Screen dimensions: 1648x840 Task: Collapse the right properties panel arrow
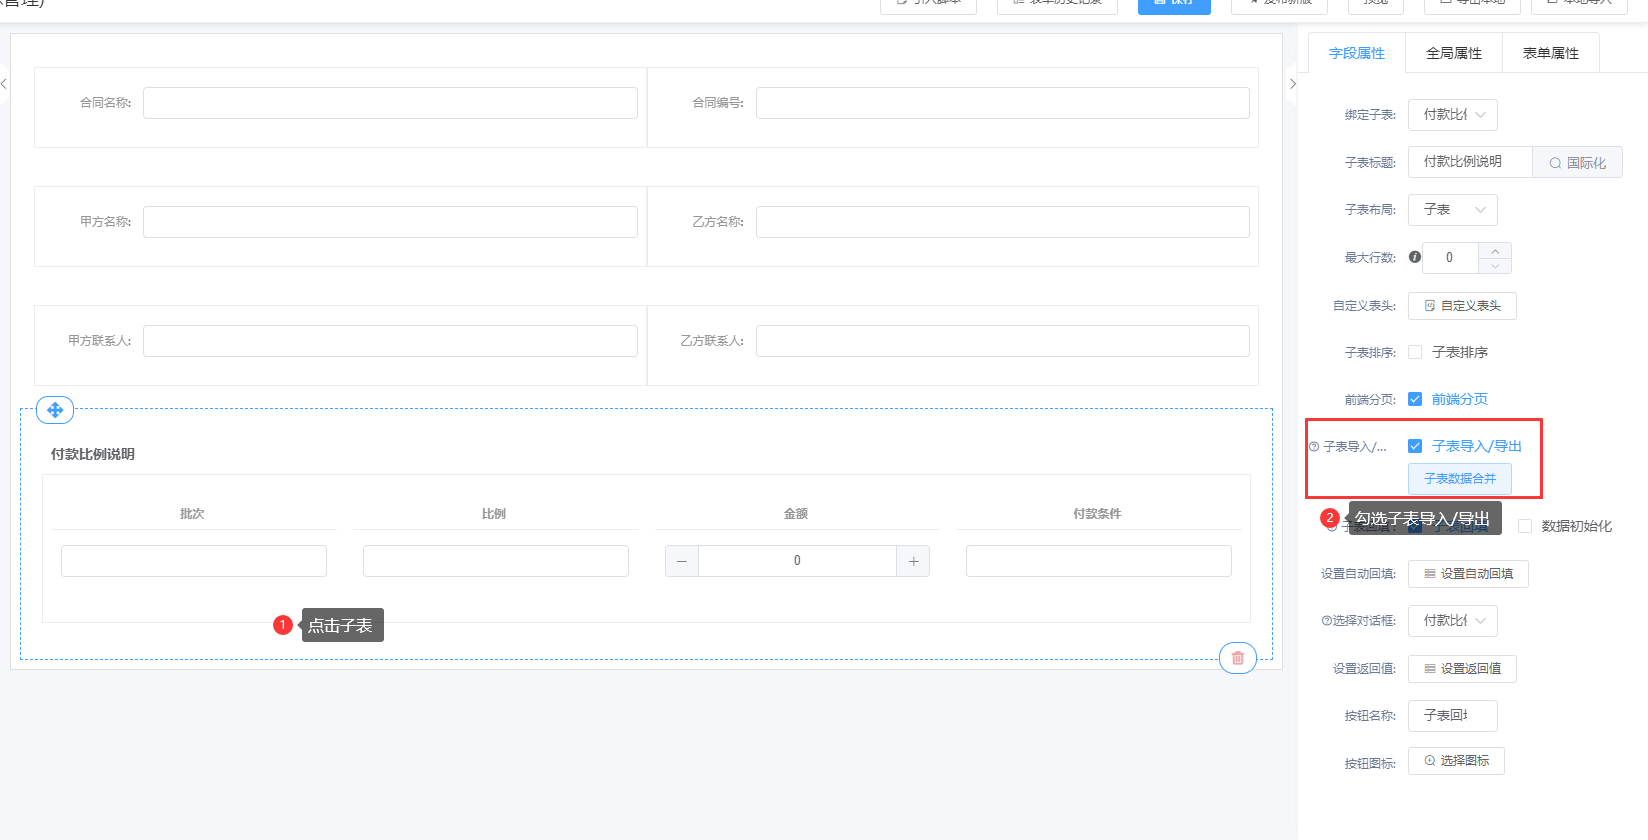pyautogui.click(x=1292, y=84)
